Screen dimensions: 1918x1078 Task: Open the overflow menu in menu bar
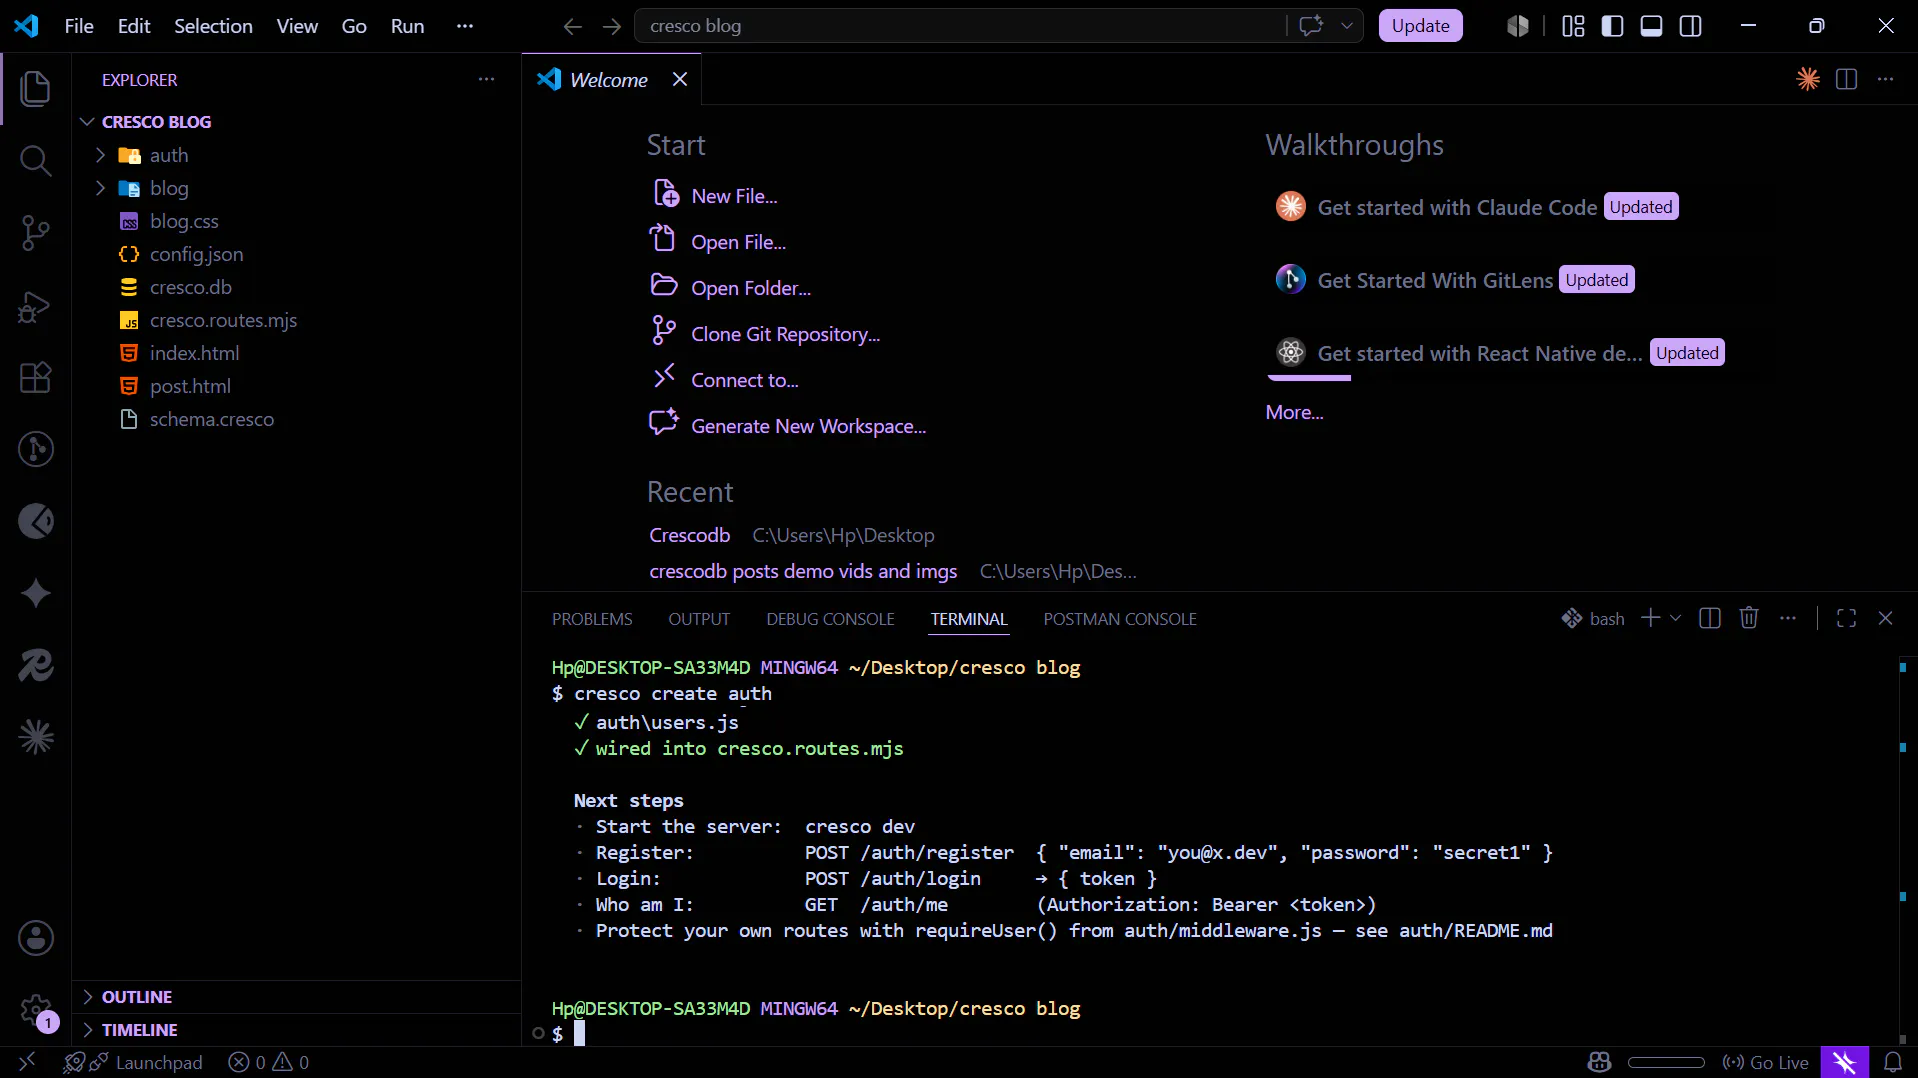pos(464,26)
